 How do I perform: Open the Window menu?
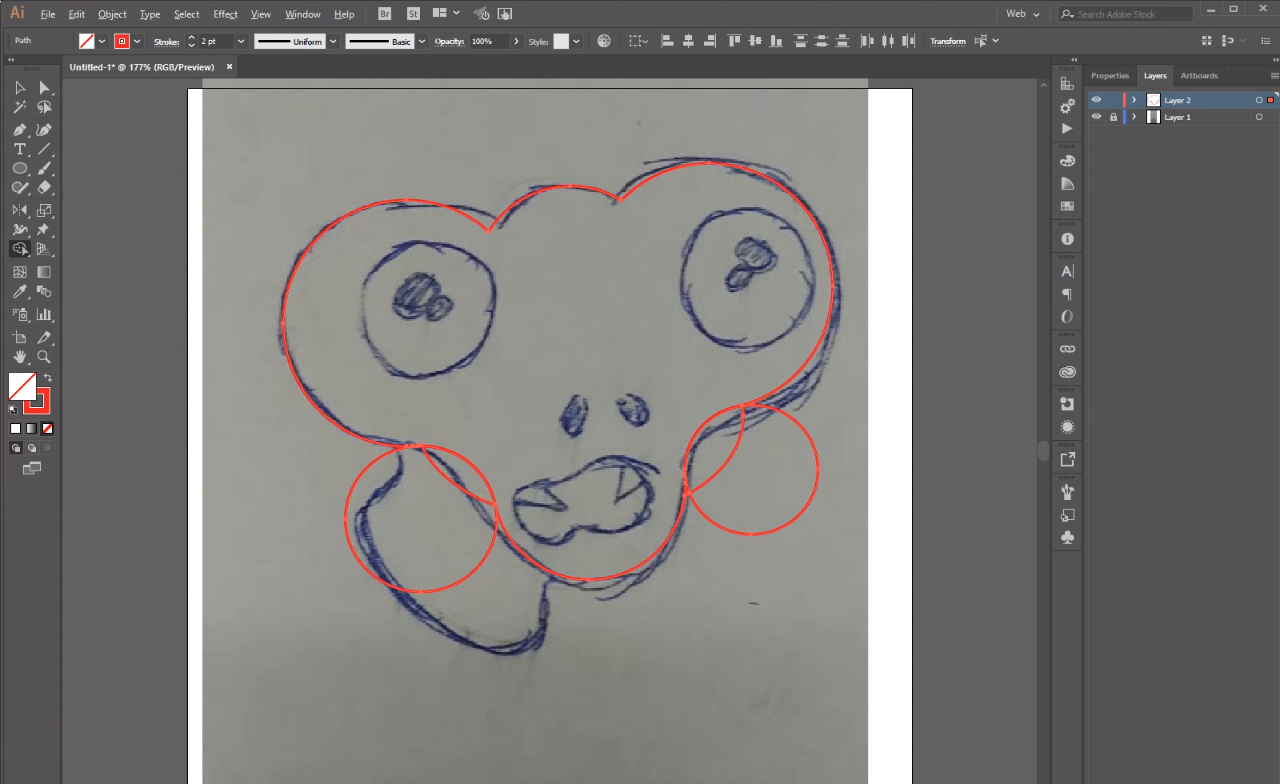point(303,14)
